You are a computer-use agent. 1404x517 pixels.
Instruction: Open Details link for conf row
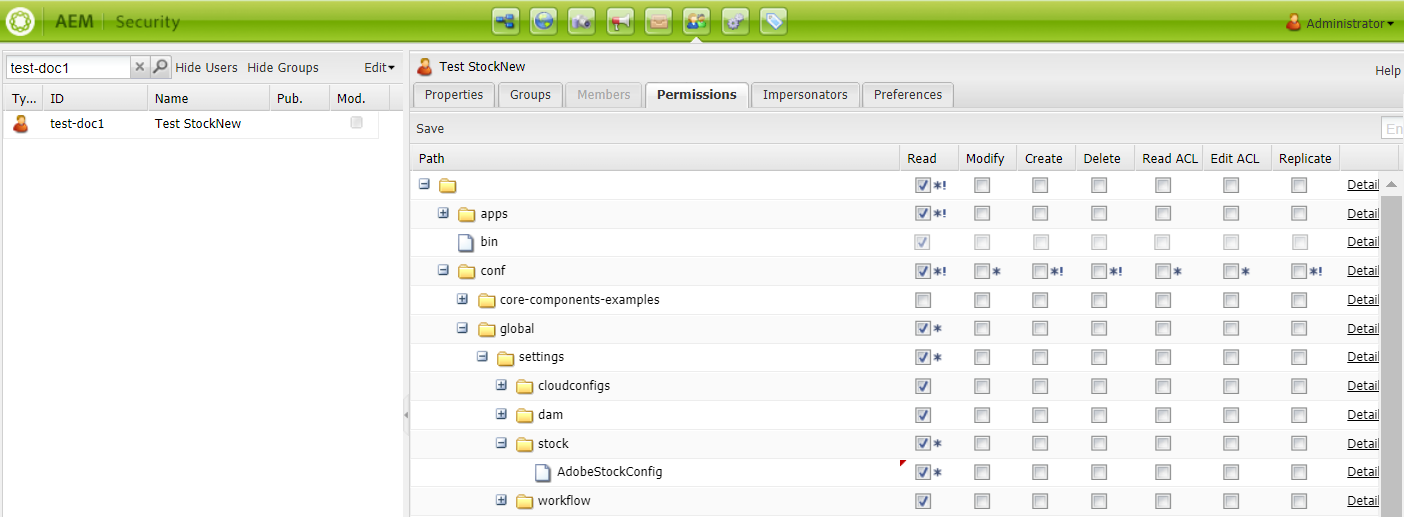1363,271
